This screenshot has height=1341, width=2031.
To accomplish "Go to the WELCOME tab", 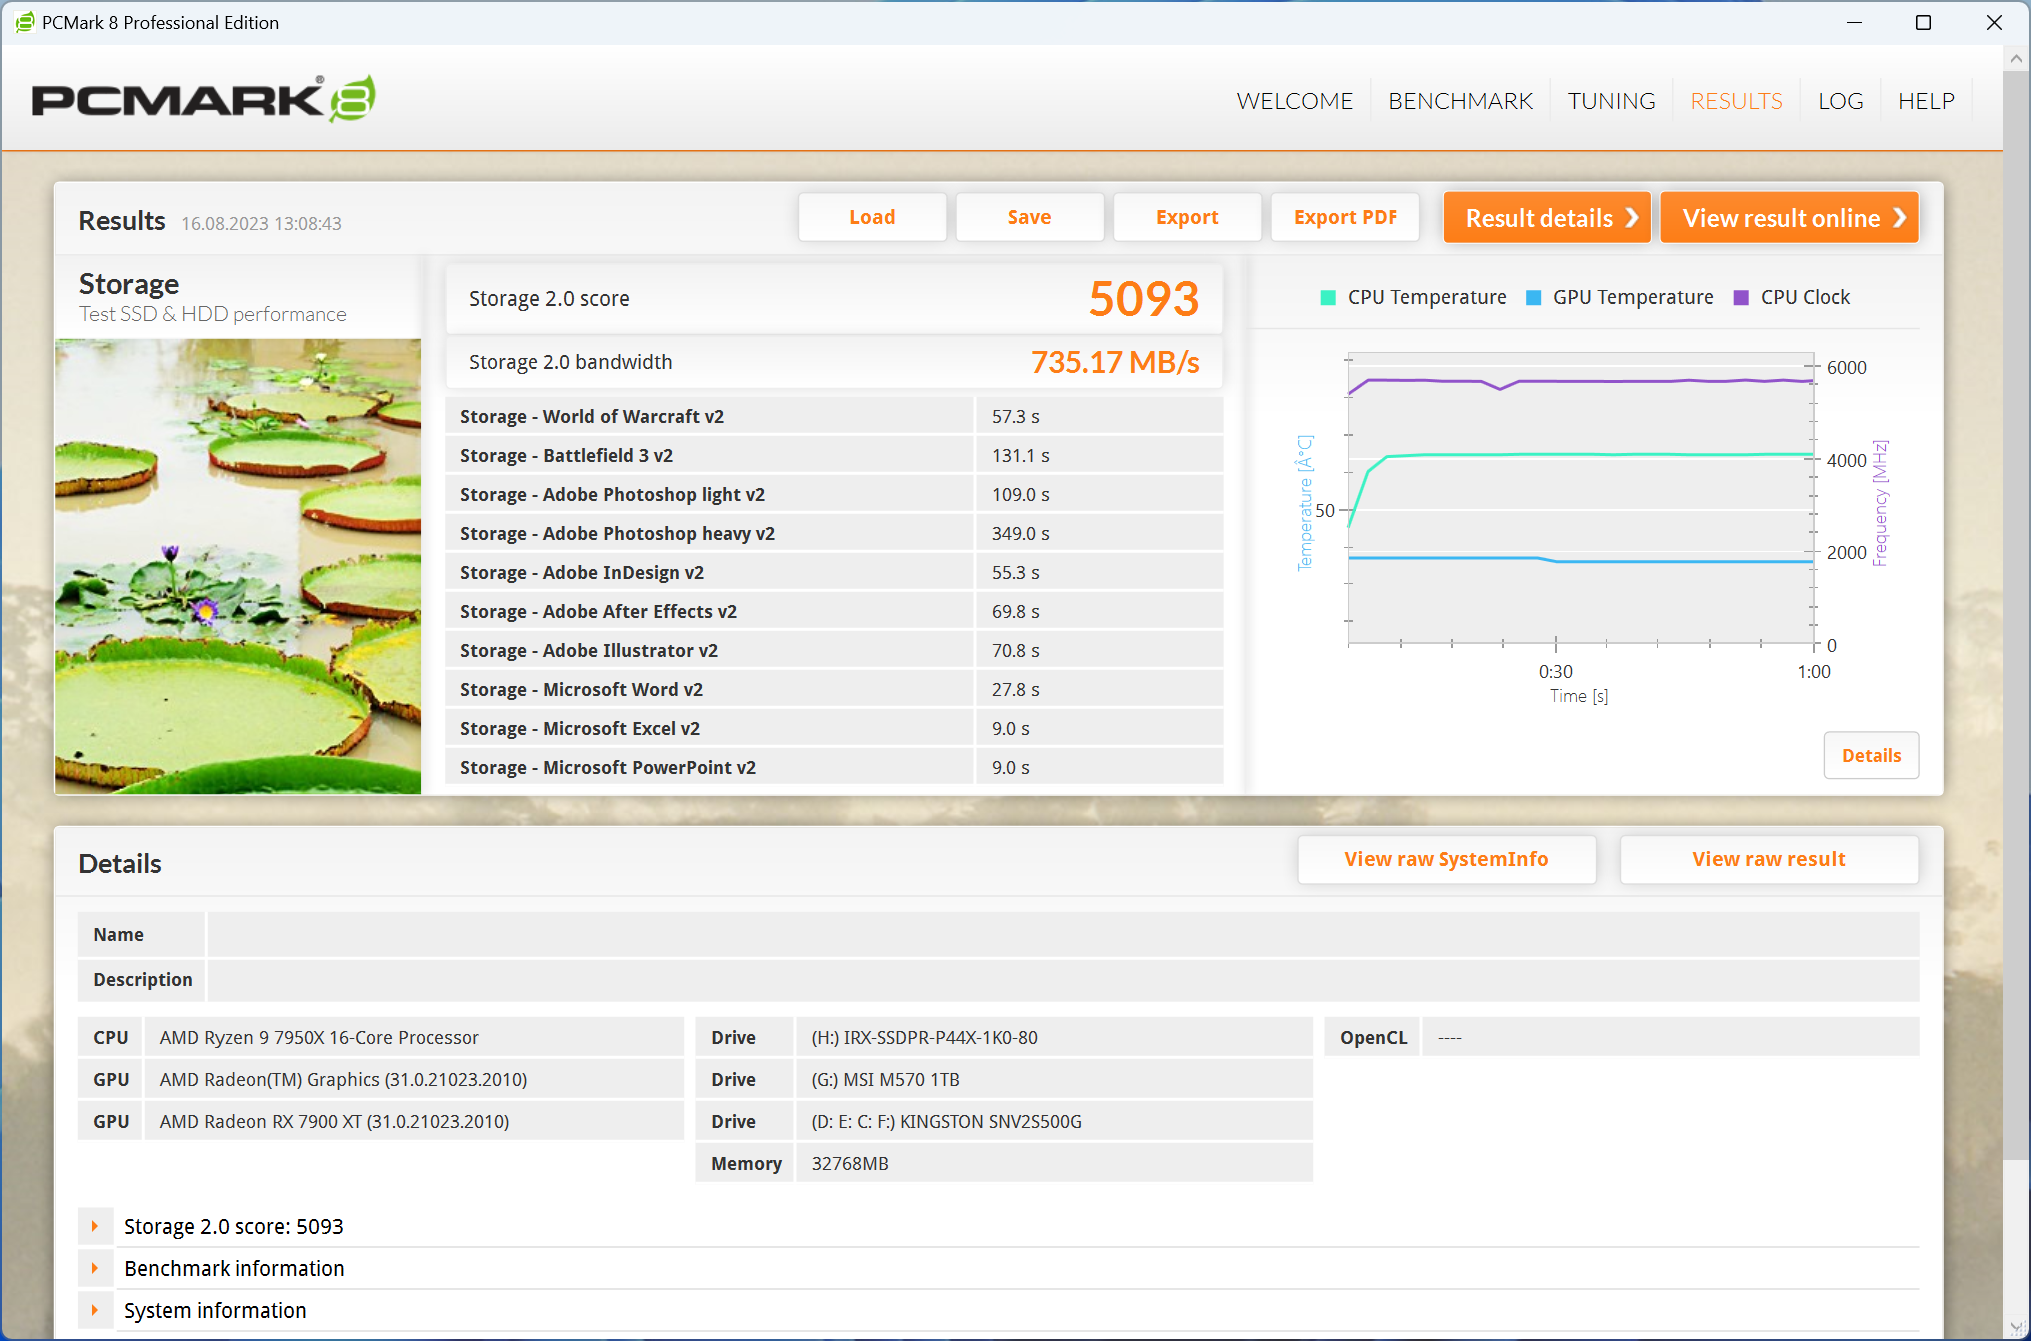I will coord(1294,101).
